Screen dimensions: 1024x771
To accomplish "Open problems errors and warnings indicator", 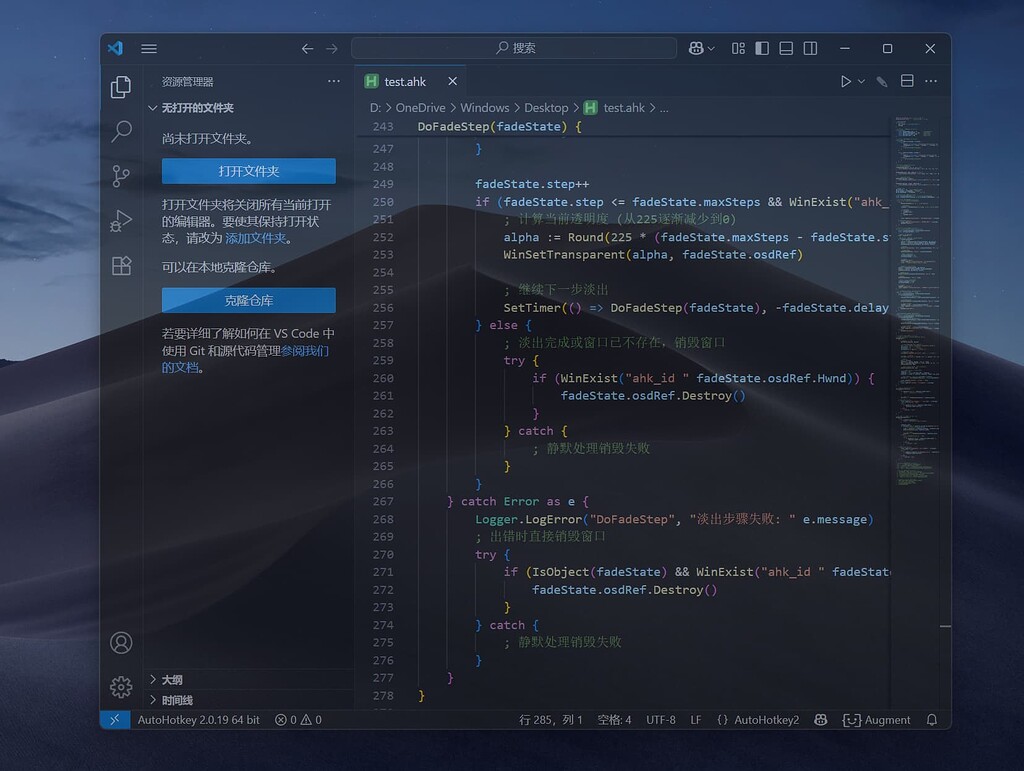I will point(298,719).
